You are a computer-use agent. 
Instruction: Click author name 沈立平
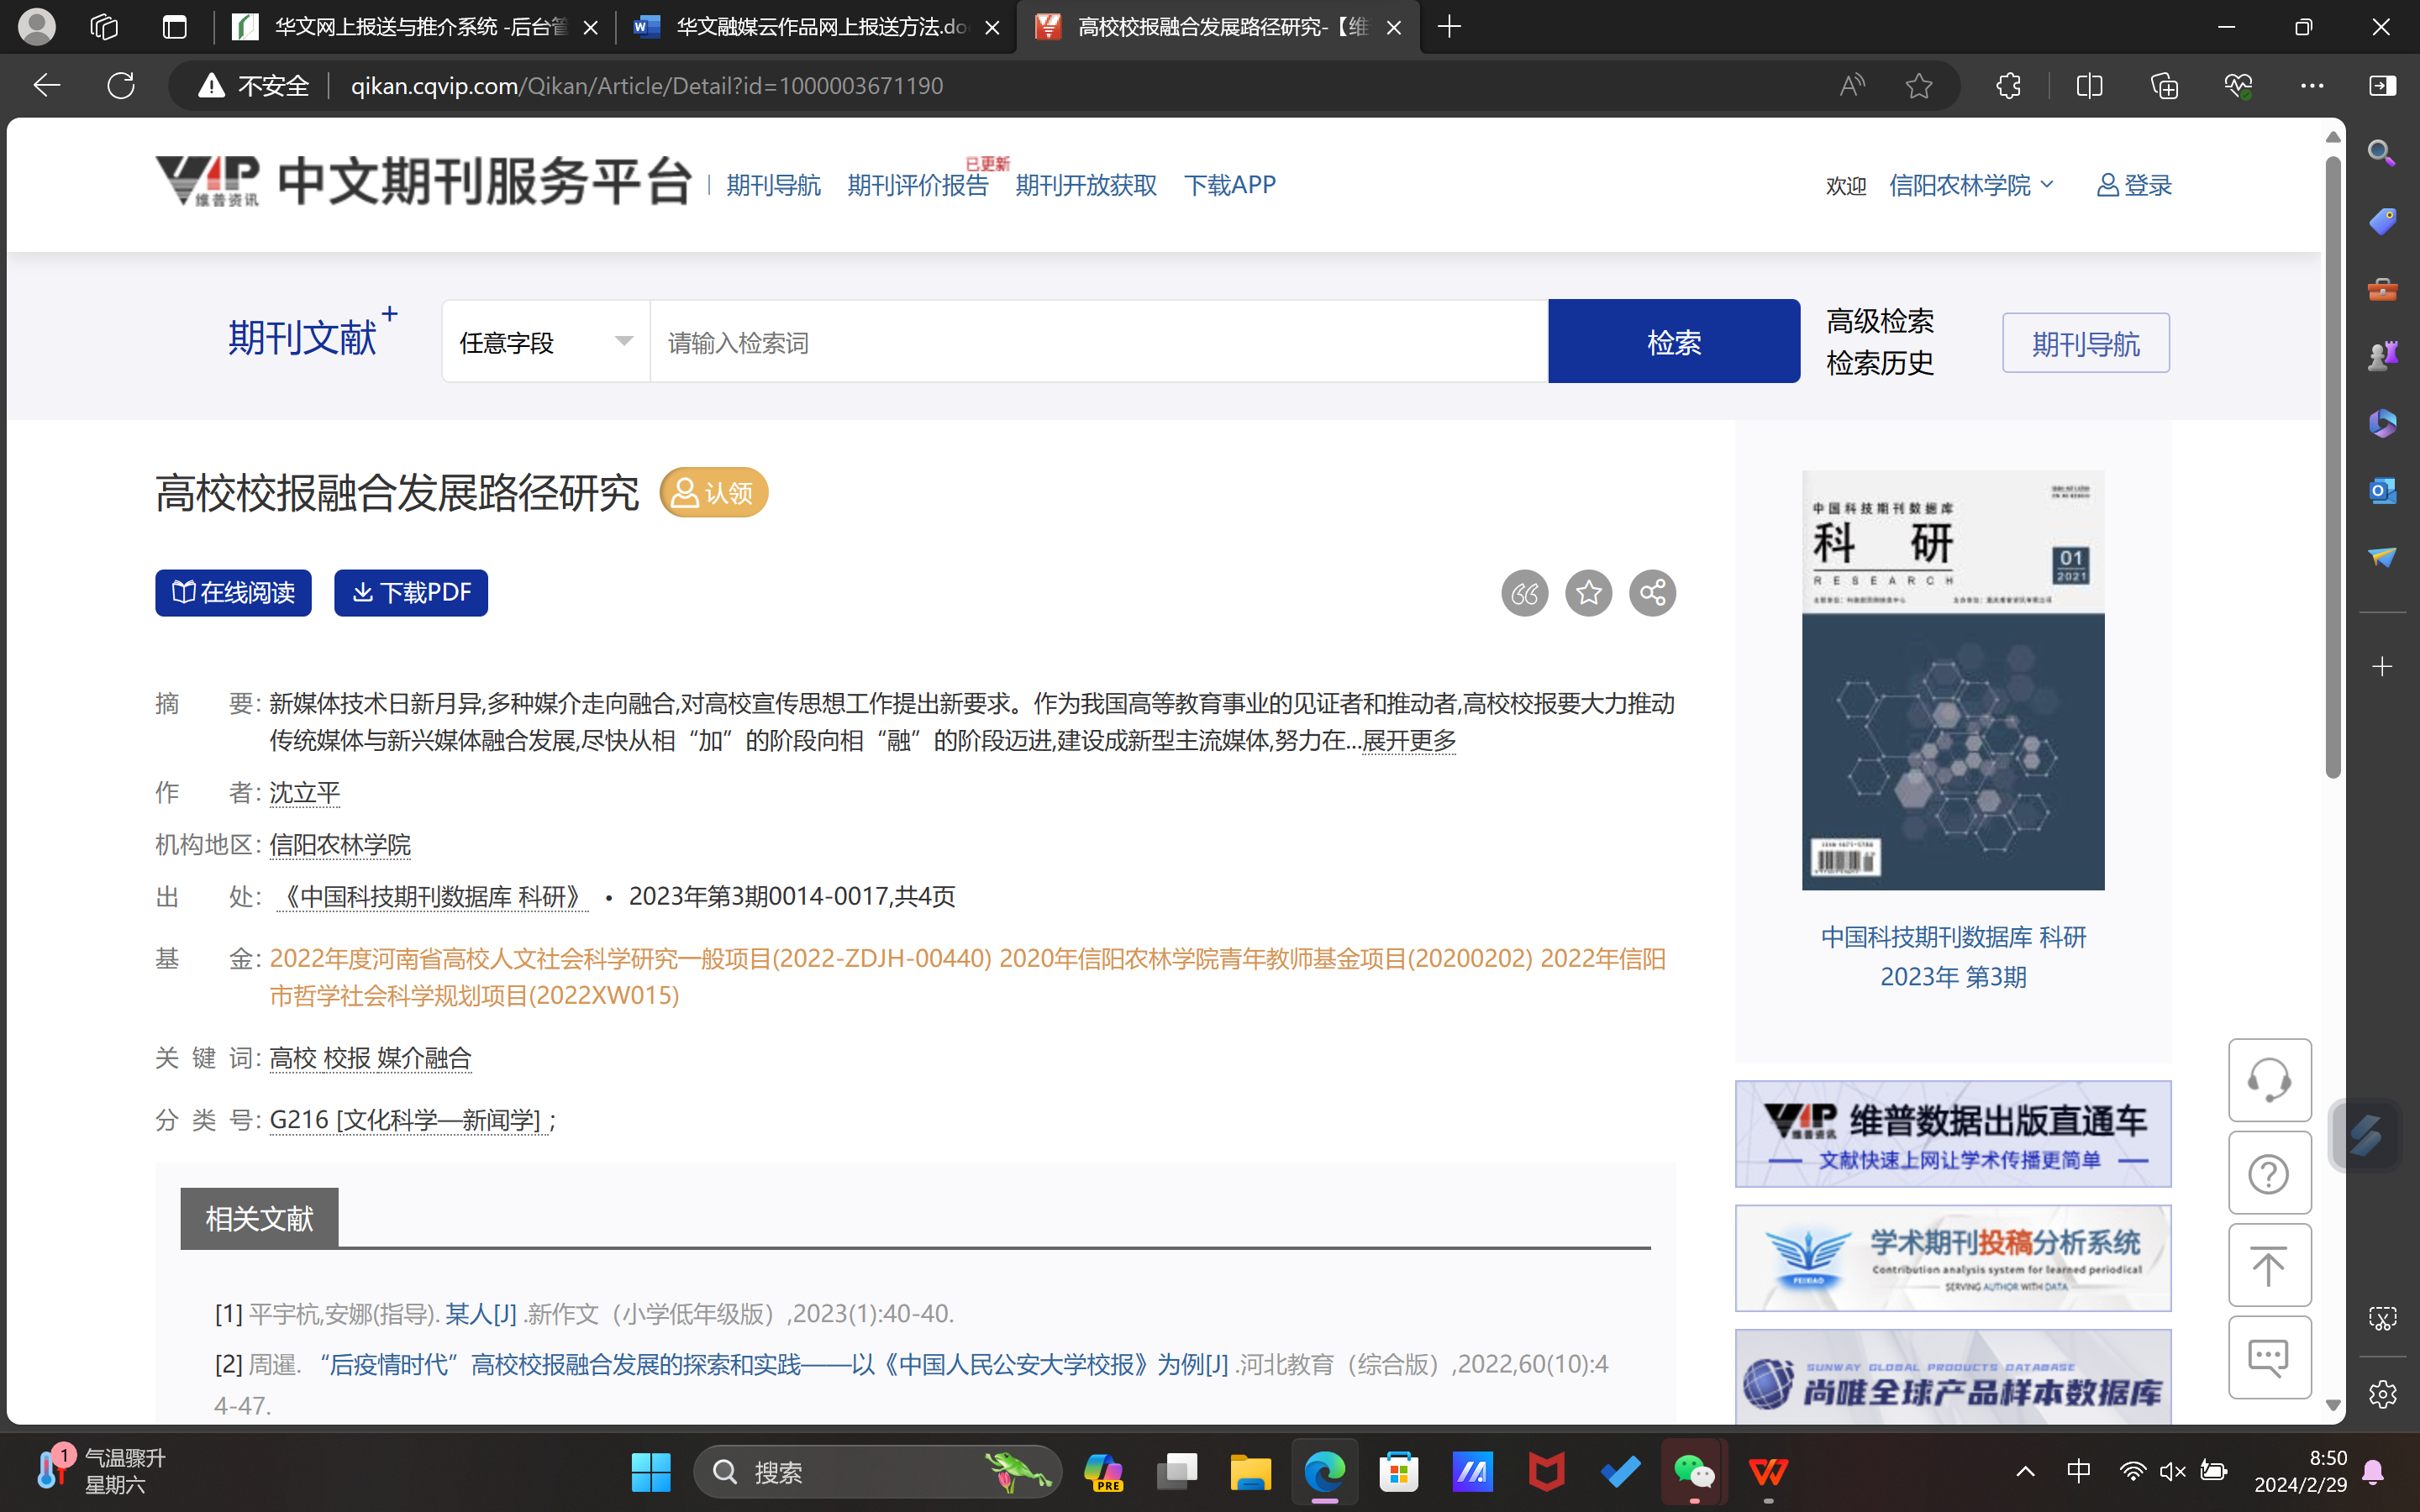coord(304,793)
